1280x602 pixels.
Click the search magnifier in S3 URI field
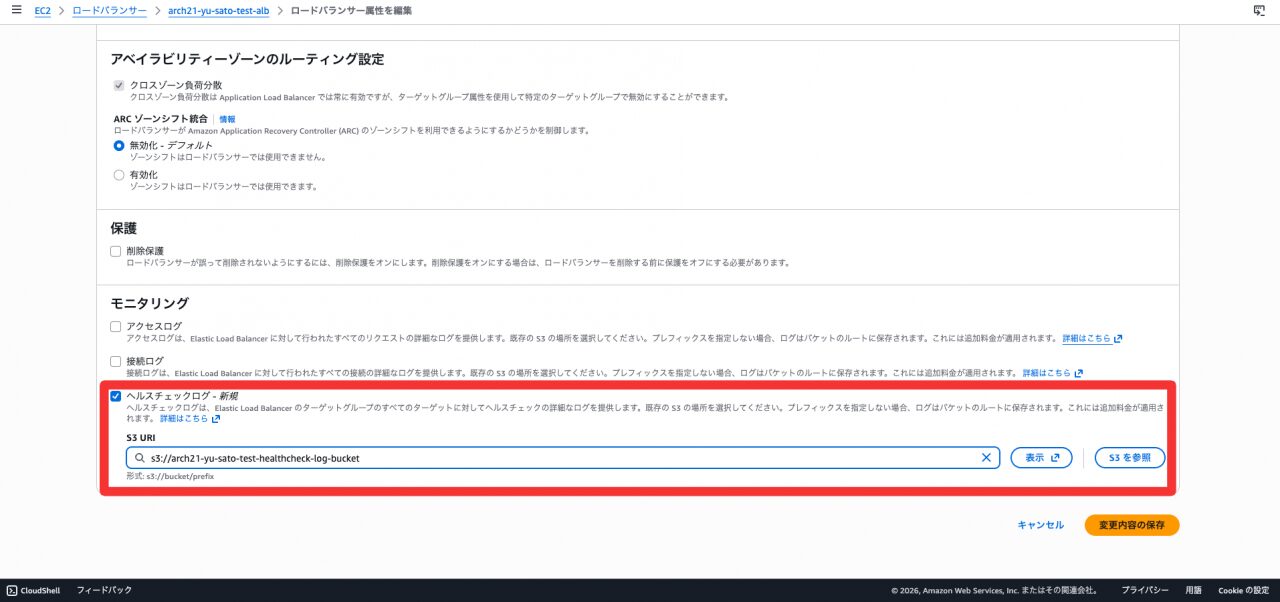(140, 458)
